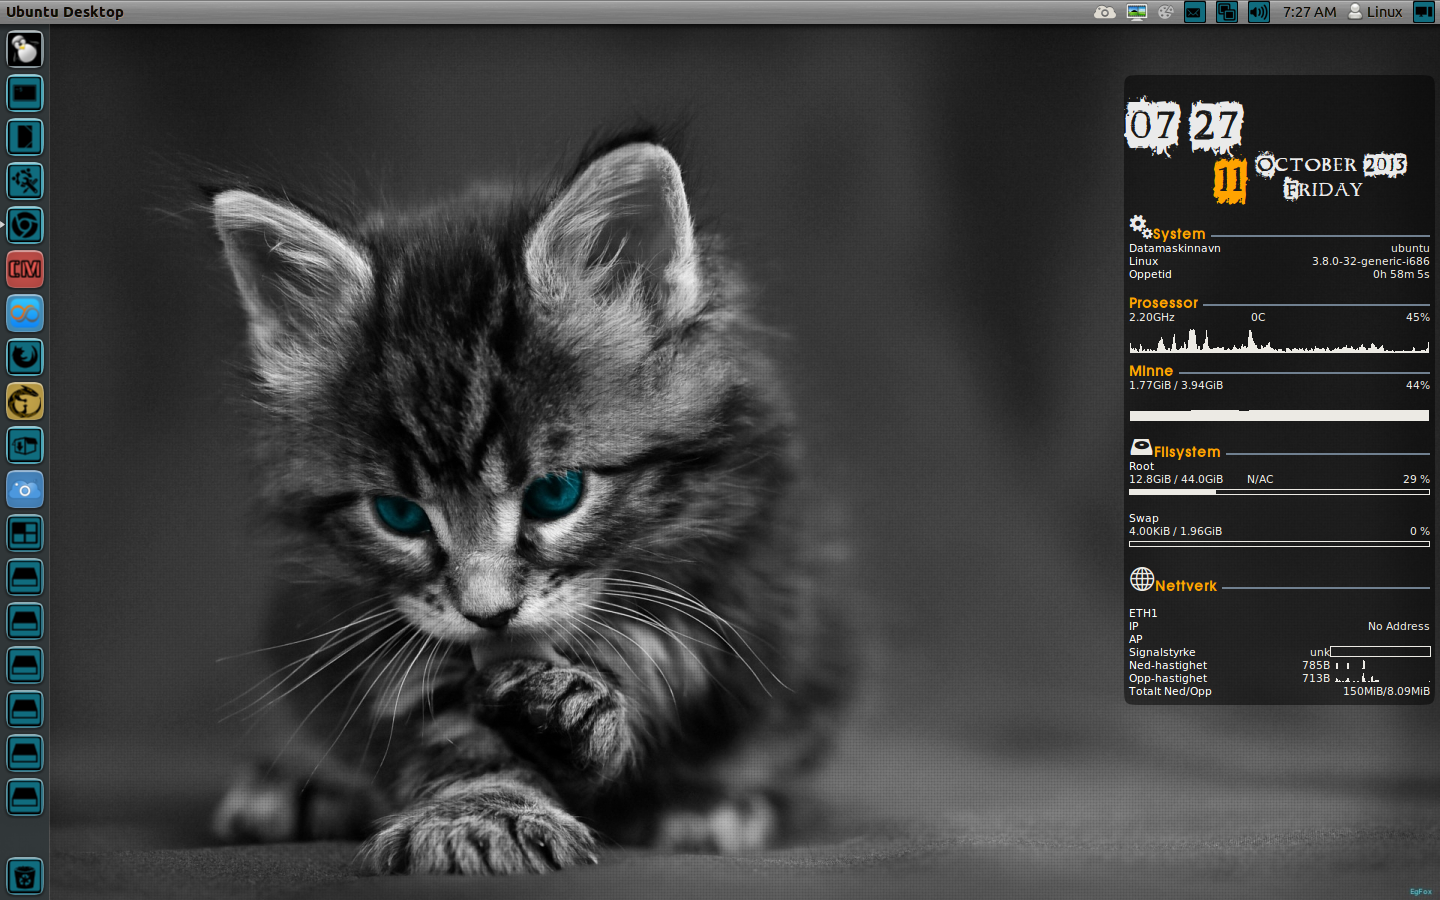Viewport: 1440px width, 900px height.
Task: Launch Firefox from the dock
Action: click(25, 357)
